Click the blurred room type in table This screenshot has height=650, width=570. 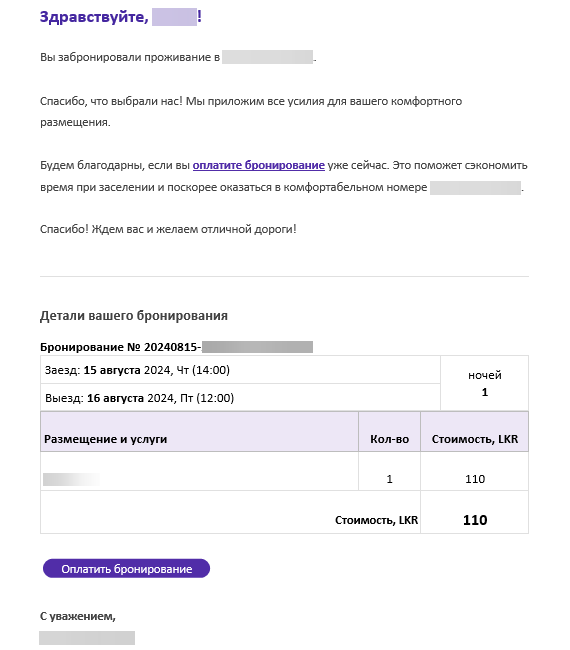pyautogui.click(x=71, y=479)
